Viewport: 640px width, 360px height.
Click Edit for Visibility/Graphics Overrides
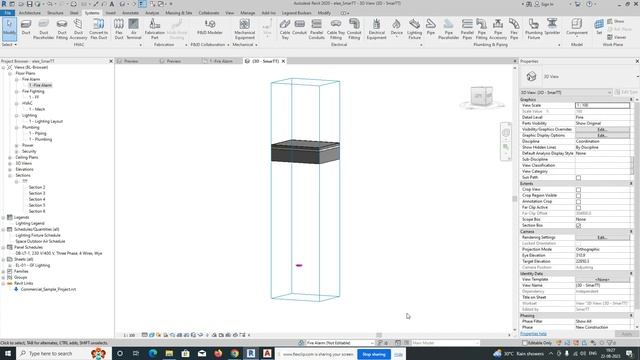602,129
